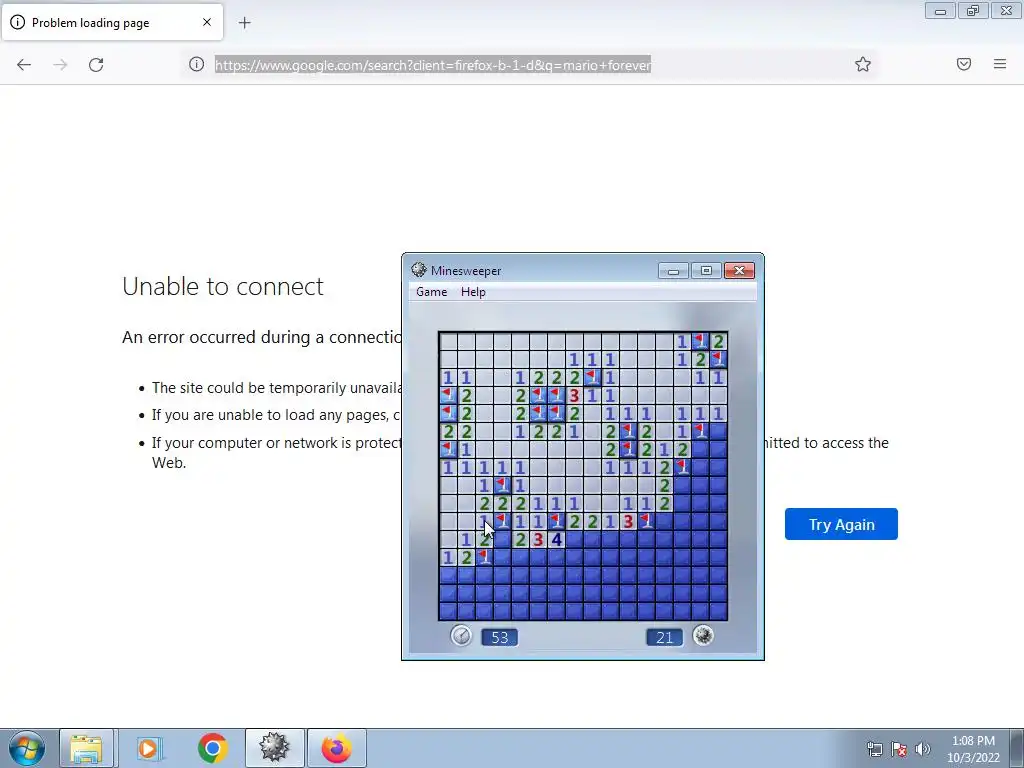
Task: Reload the page in Firefox
Action: click(96, 65)
